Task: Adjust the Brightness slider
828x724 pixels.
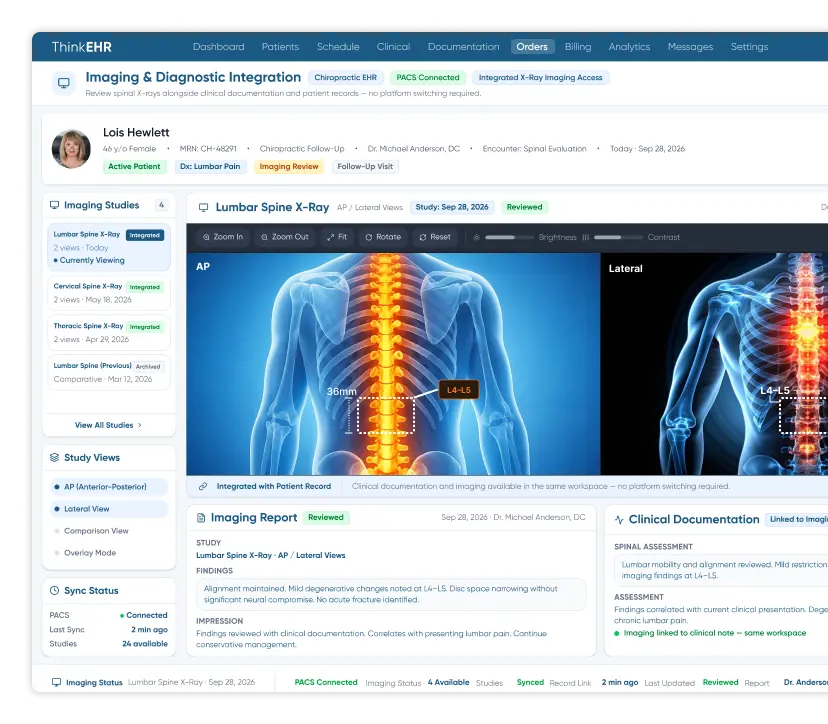Action: pos(510,237)
